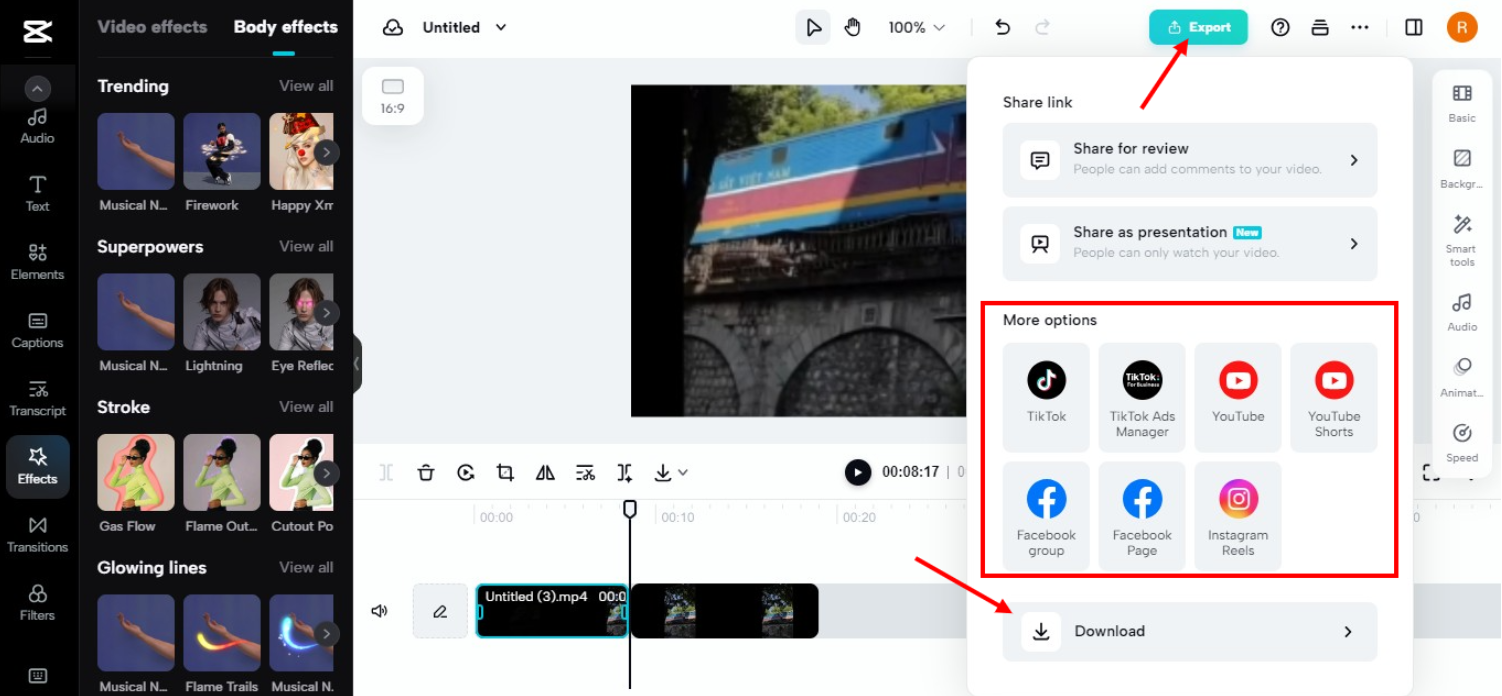Open the Elements library
Viewport: 1502px width, 696px height.
pyautogui.click(x=37, y=262)
